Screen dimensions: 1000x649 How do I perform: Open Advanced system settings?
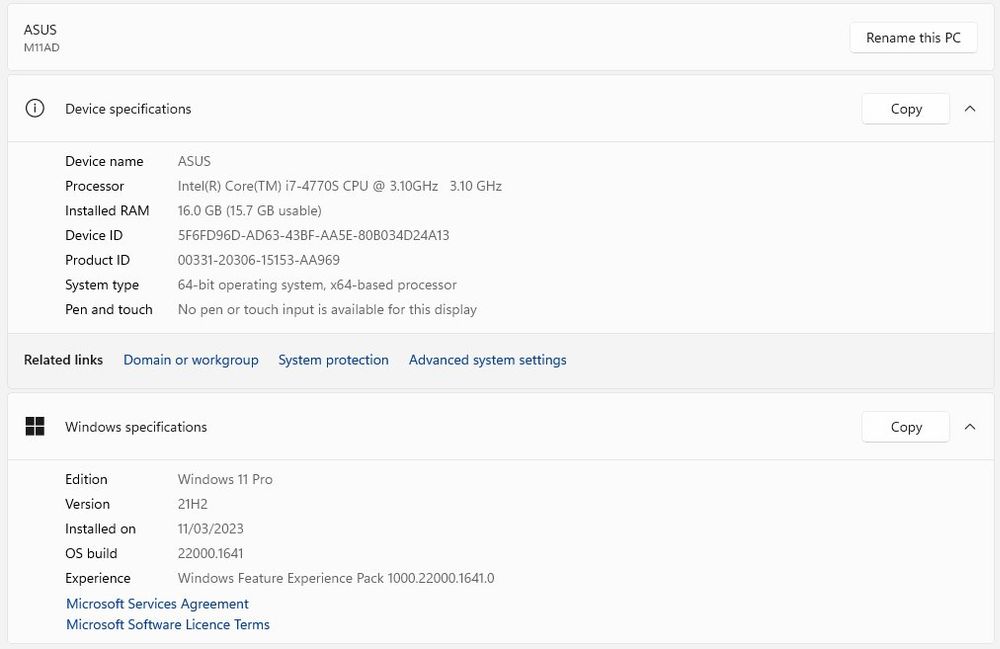pos(487,359)
